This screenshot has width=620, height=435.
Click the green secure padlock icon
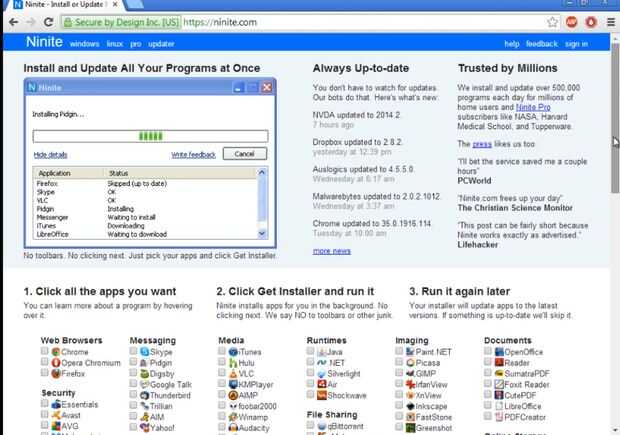68,22
